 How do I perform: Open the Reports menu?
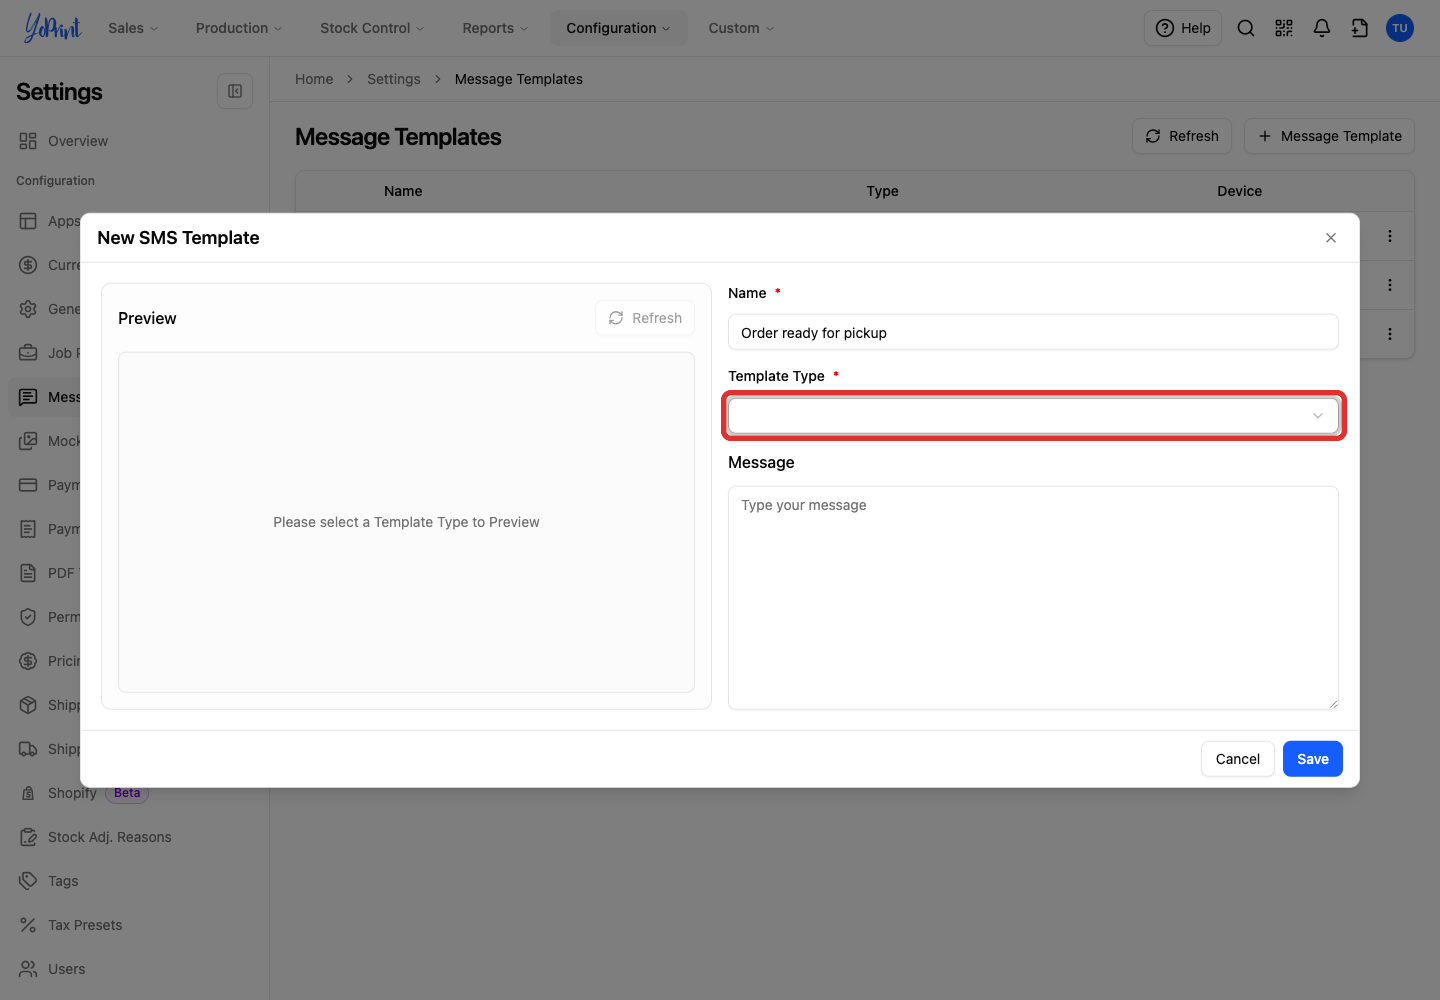[x=495, y=28]
